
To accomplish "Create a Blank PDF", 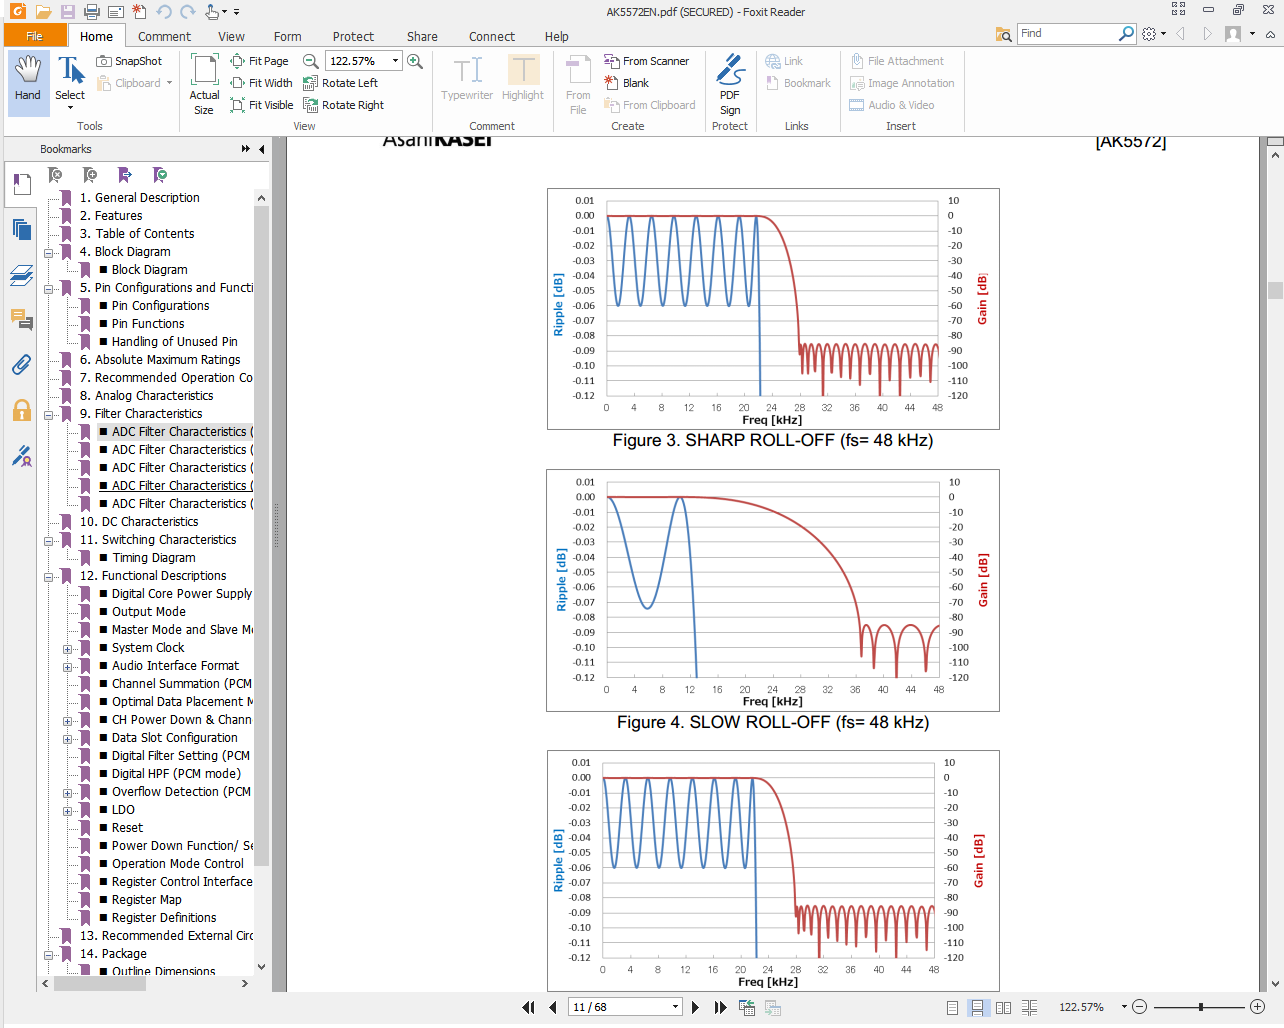I will (x=627, y=83).
